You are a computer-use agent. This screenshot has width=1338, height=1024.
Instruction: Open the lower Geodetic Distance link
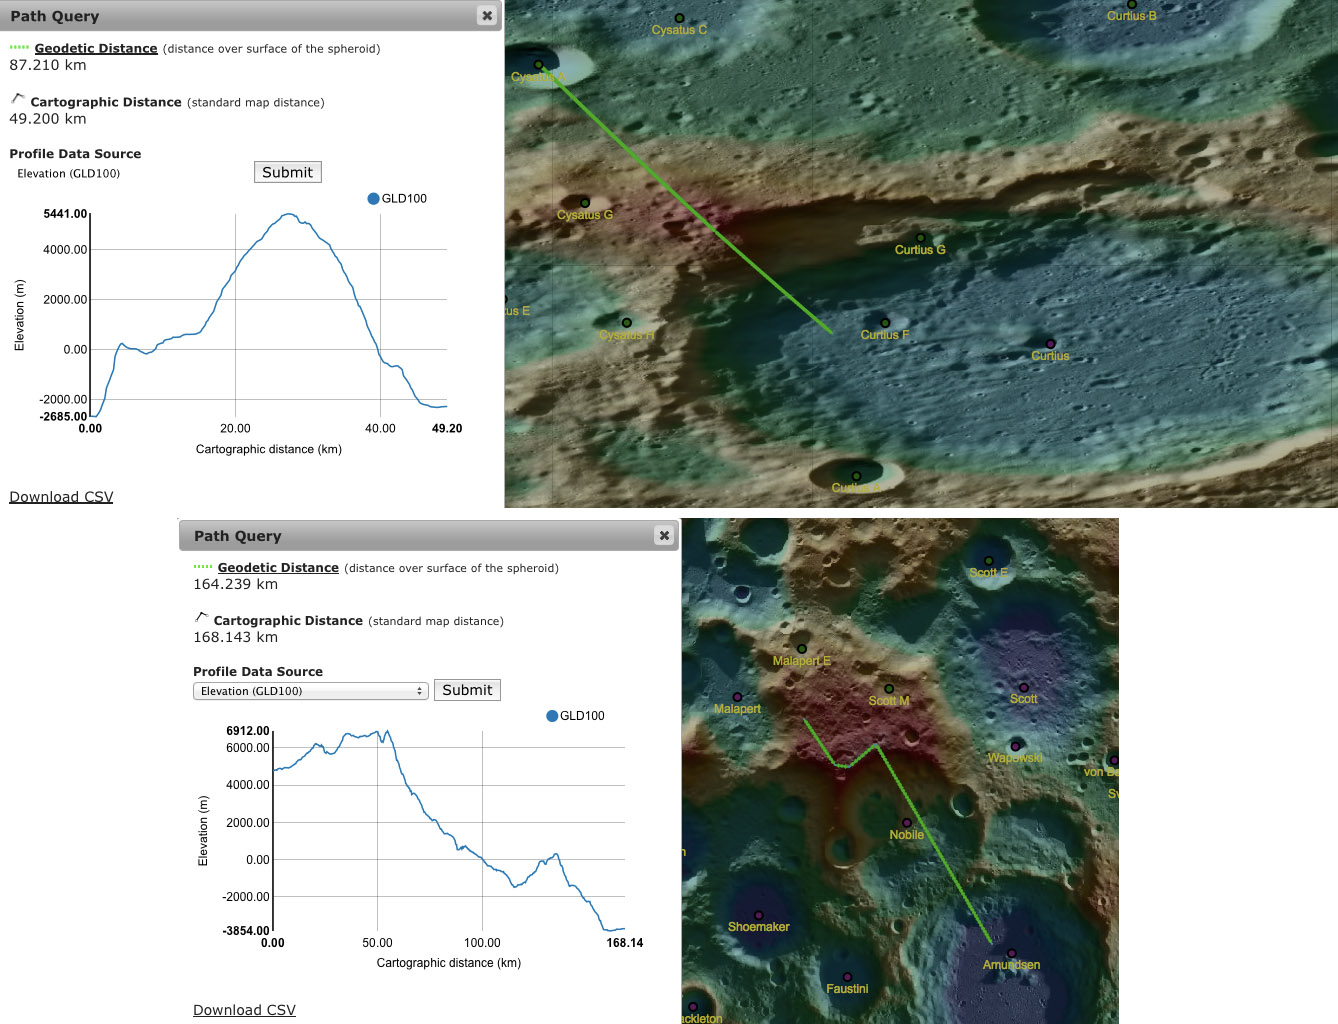(278, 567)
